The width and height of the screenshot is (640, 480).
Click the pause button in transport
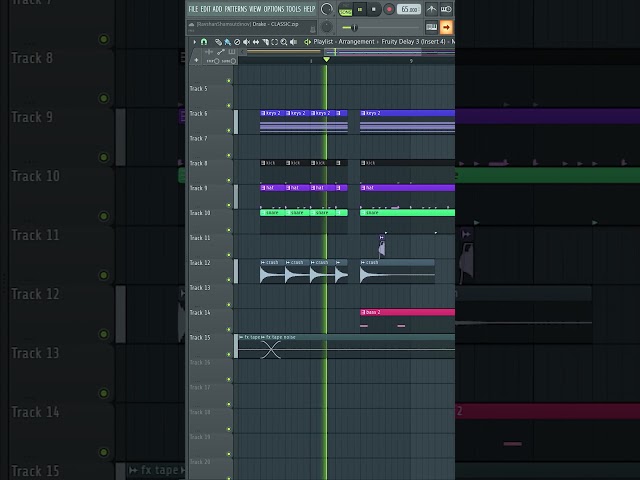coord(360,9)
